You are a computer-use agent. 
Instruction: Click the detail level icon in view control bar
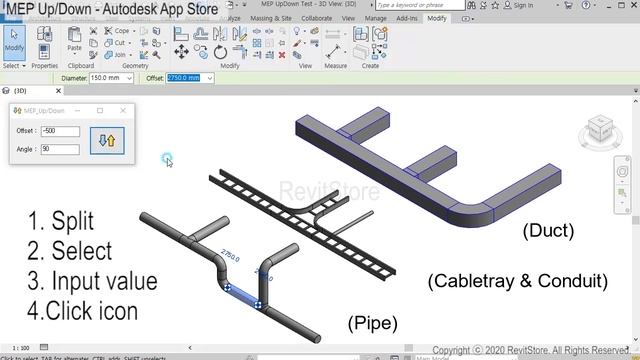click(x=44, y=347)
